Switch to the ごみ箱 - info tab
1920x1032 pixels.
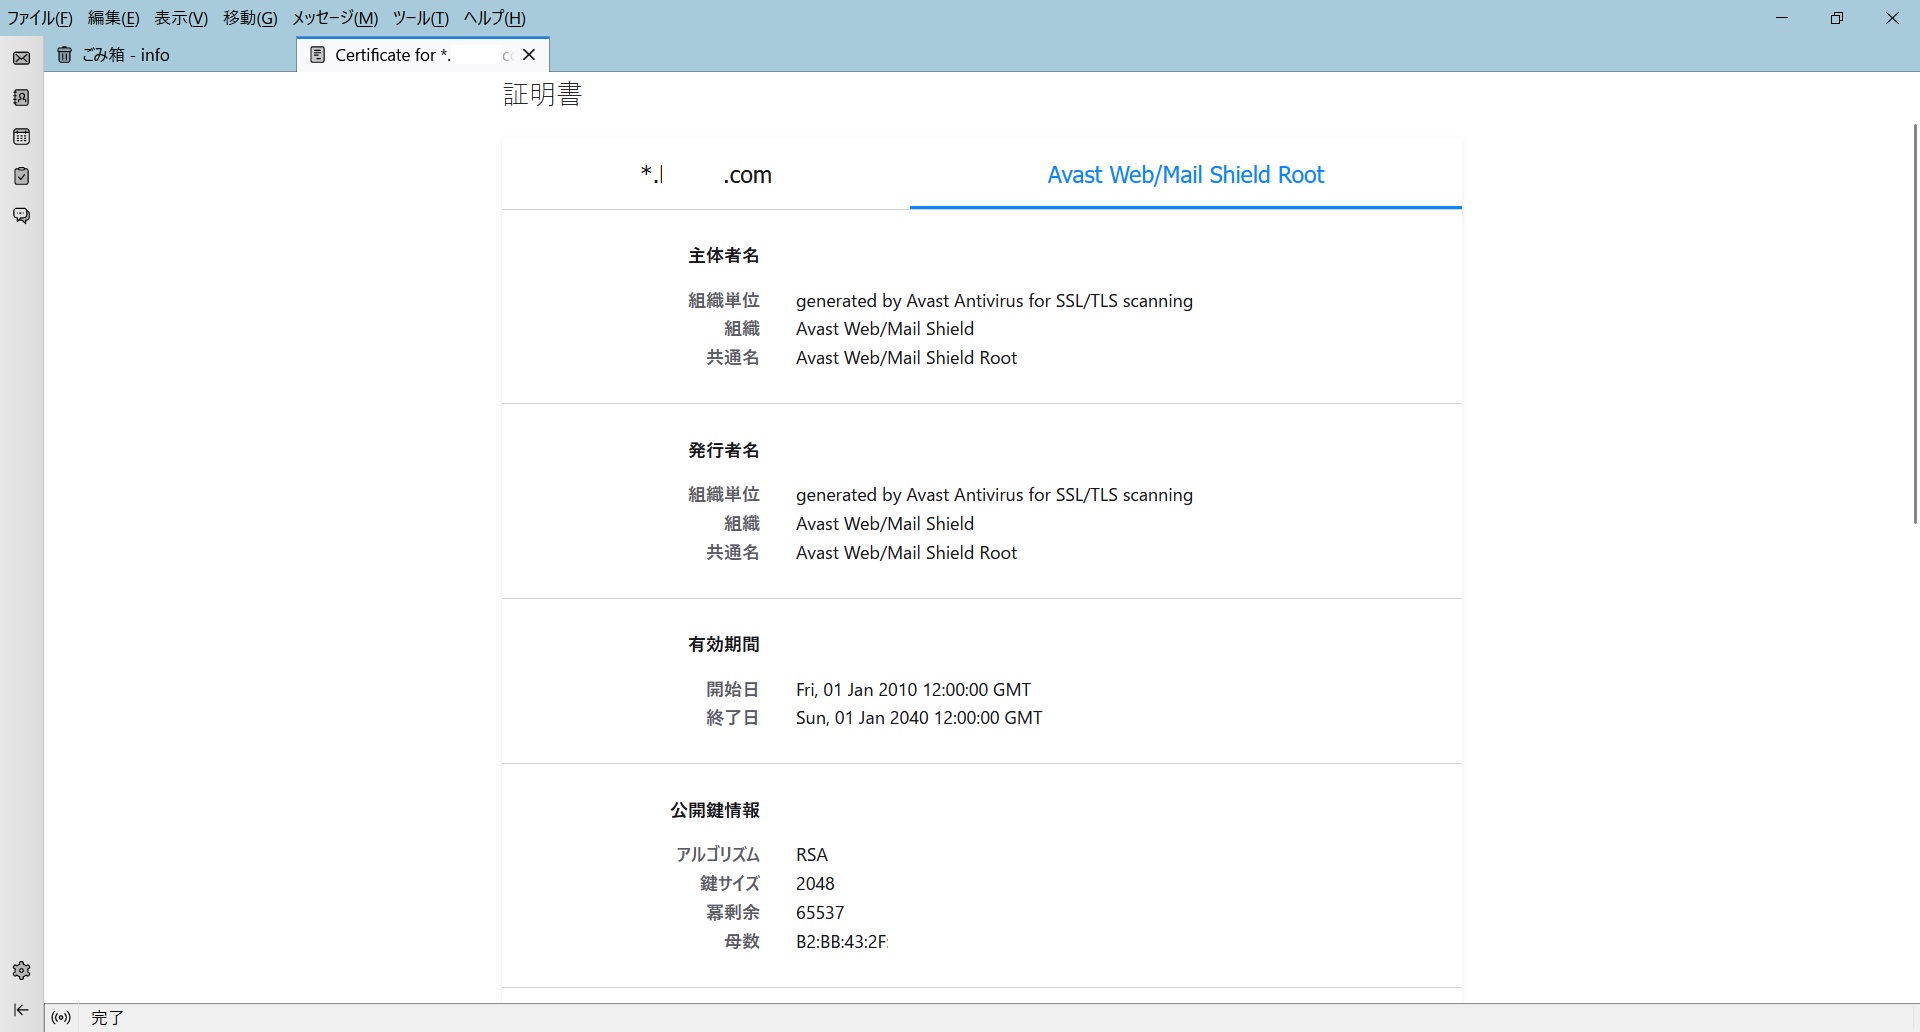tap(170, 55)
